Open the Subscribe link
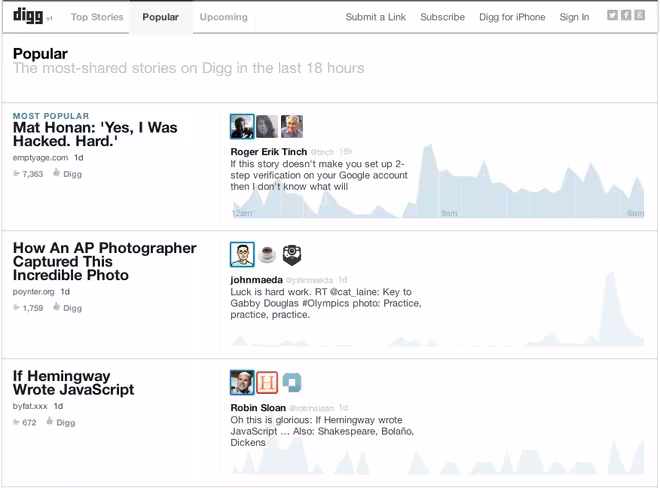The width and height of the screenshot is (660, 488). tap(442, 17)
